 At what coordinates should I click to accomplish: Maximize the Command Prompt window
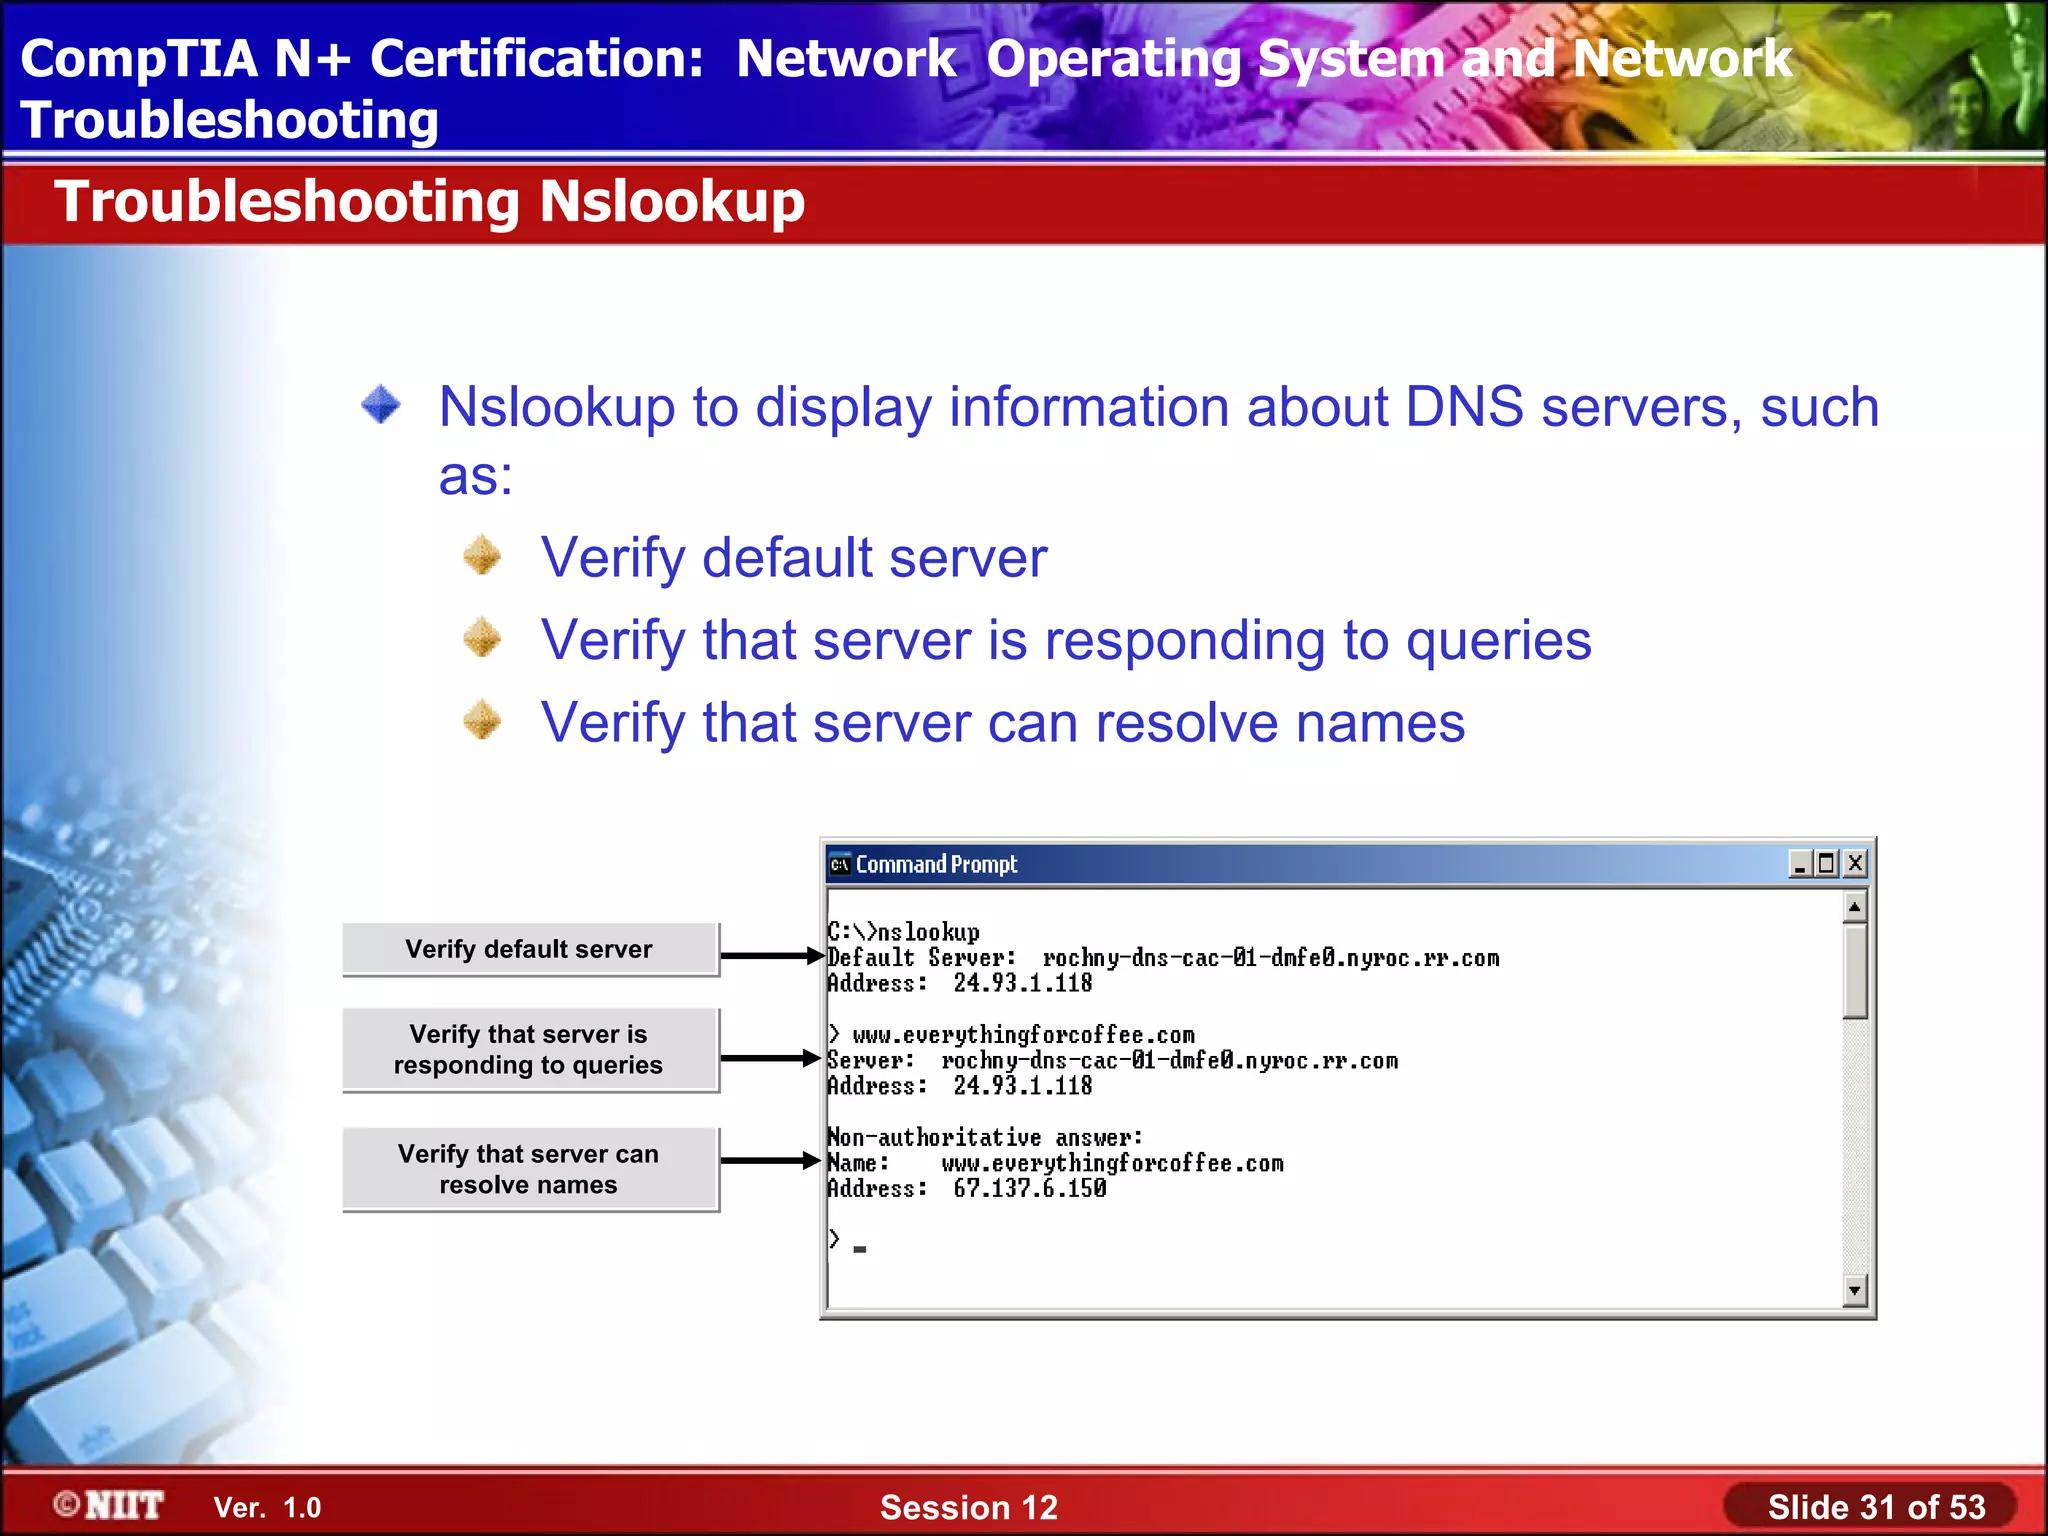1826,864
